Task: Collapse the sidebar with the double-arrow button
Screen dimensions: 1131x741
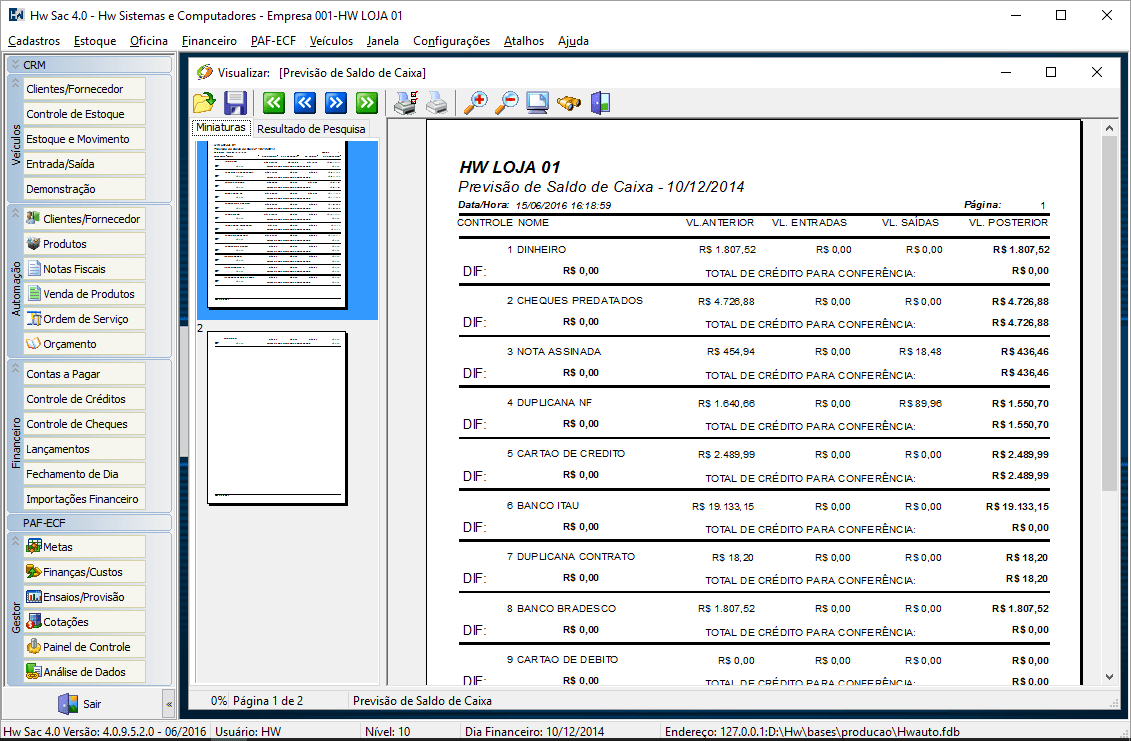Action: (168, 704)
